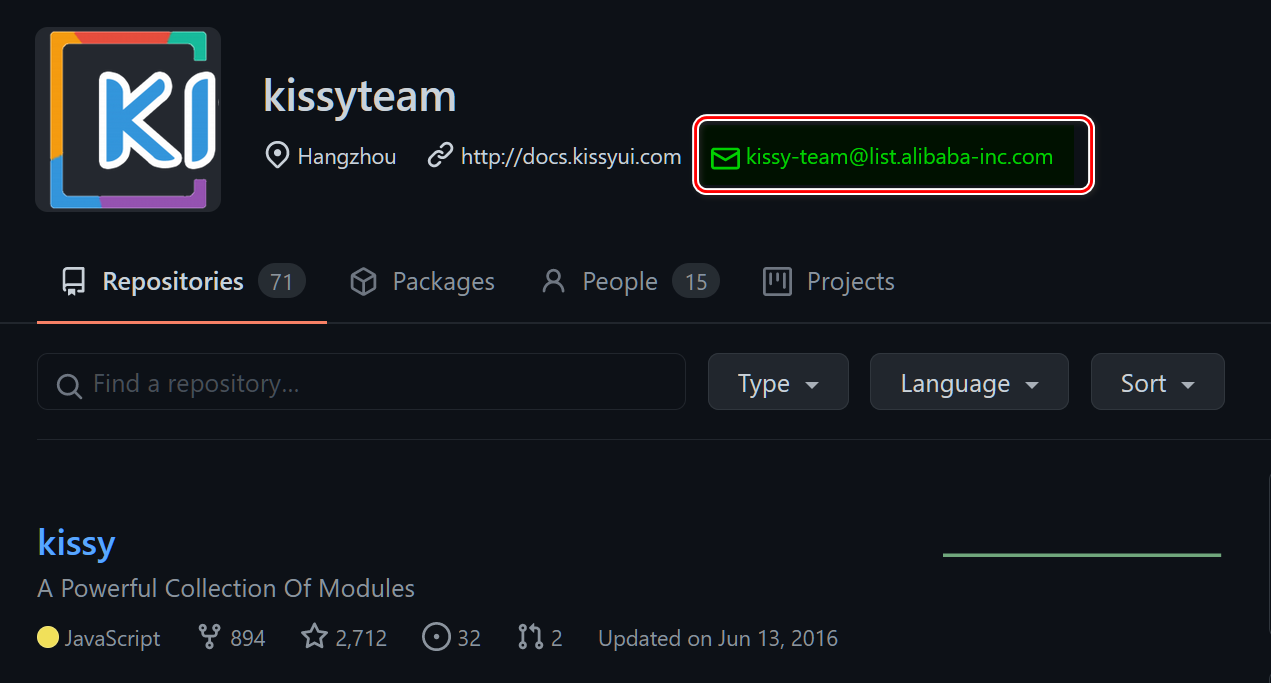This screenshot has width=1271, height=683.
Task: Open the Type filter dropdown
Action: coord(778,382)
